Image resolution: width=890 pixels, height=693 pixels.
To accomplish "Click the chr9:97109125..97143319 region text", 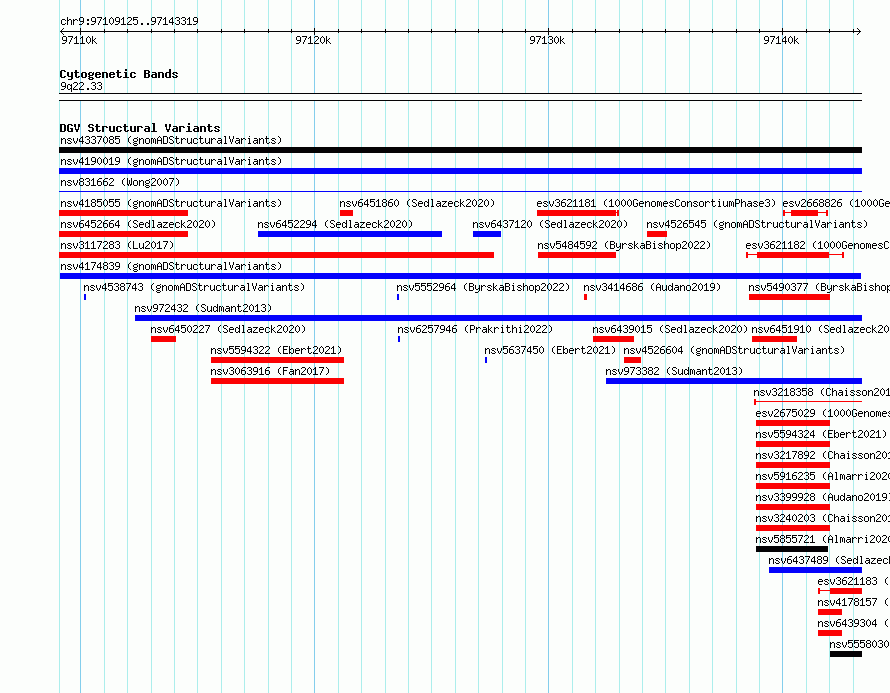I will coord(129,22).
